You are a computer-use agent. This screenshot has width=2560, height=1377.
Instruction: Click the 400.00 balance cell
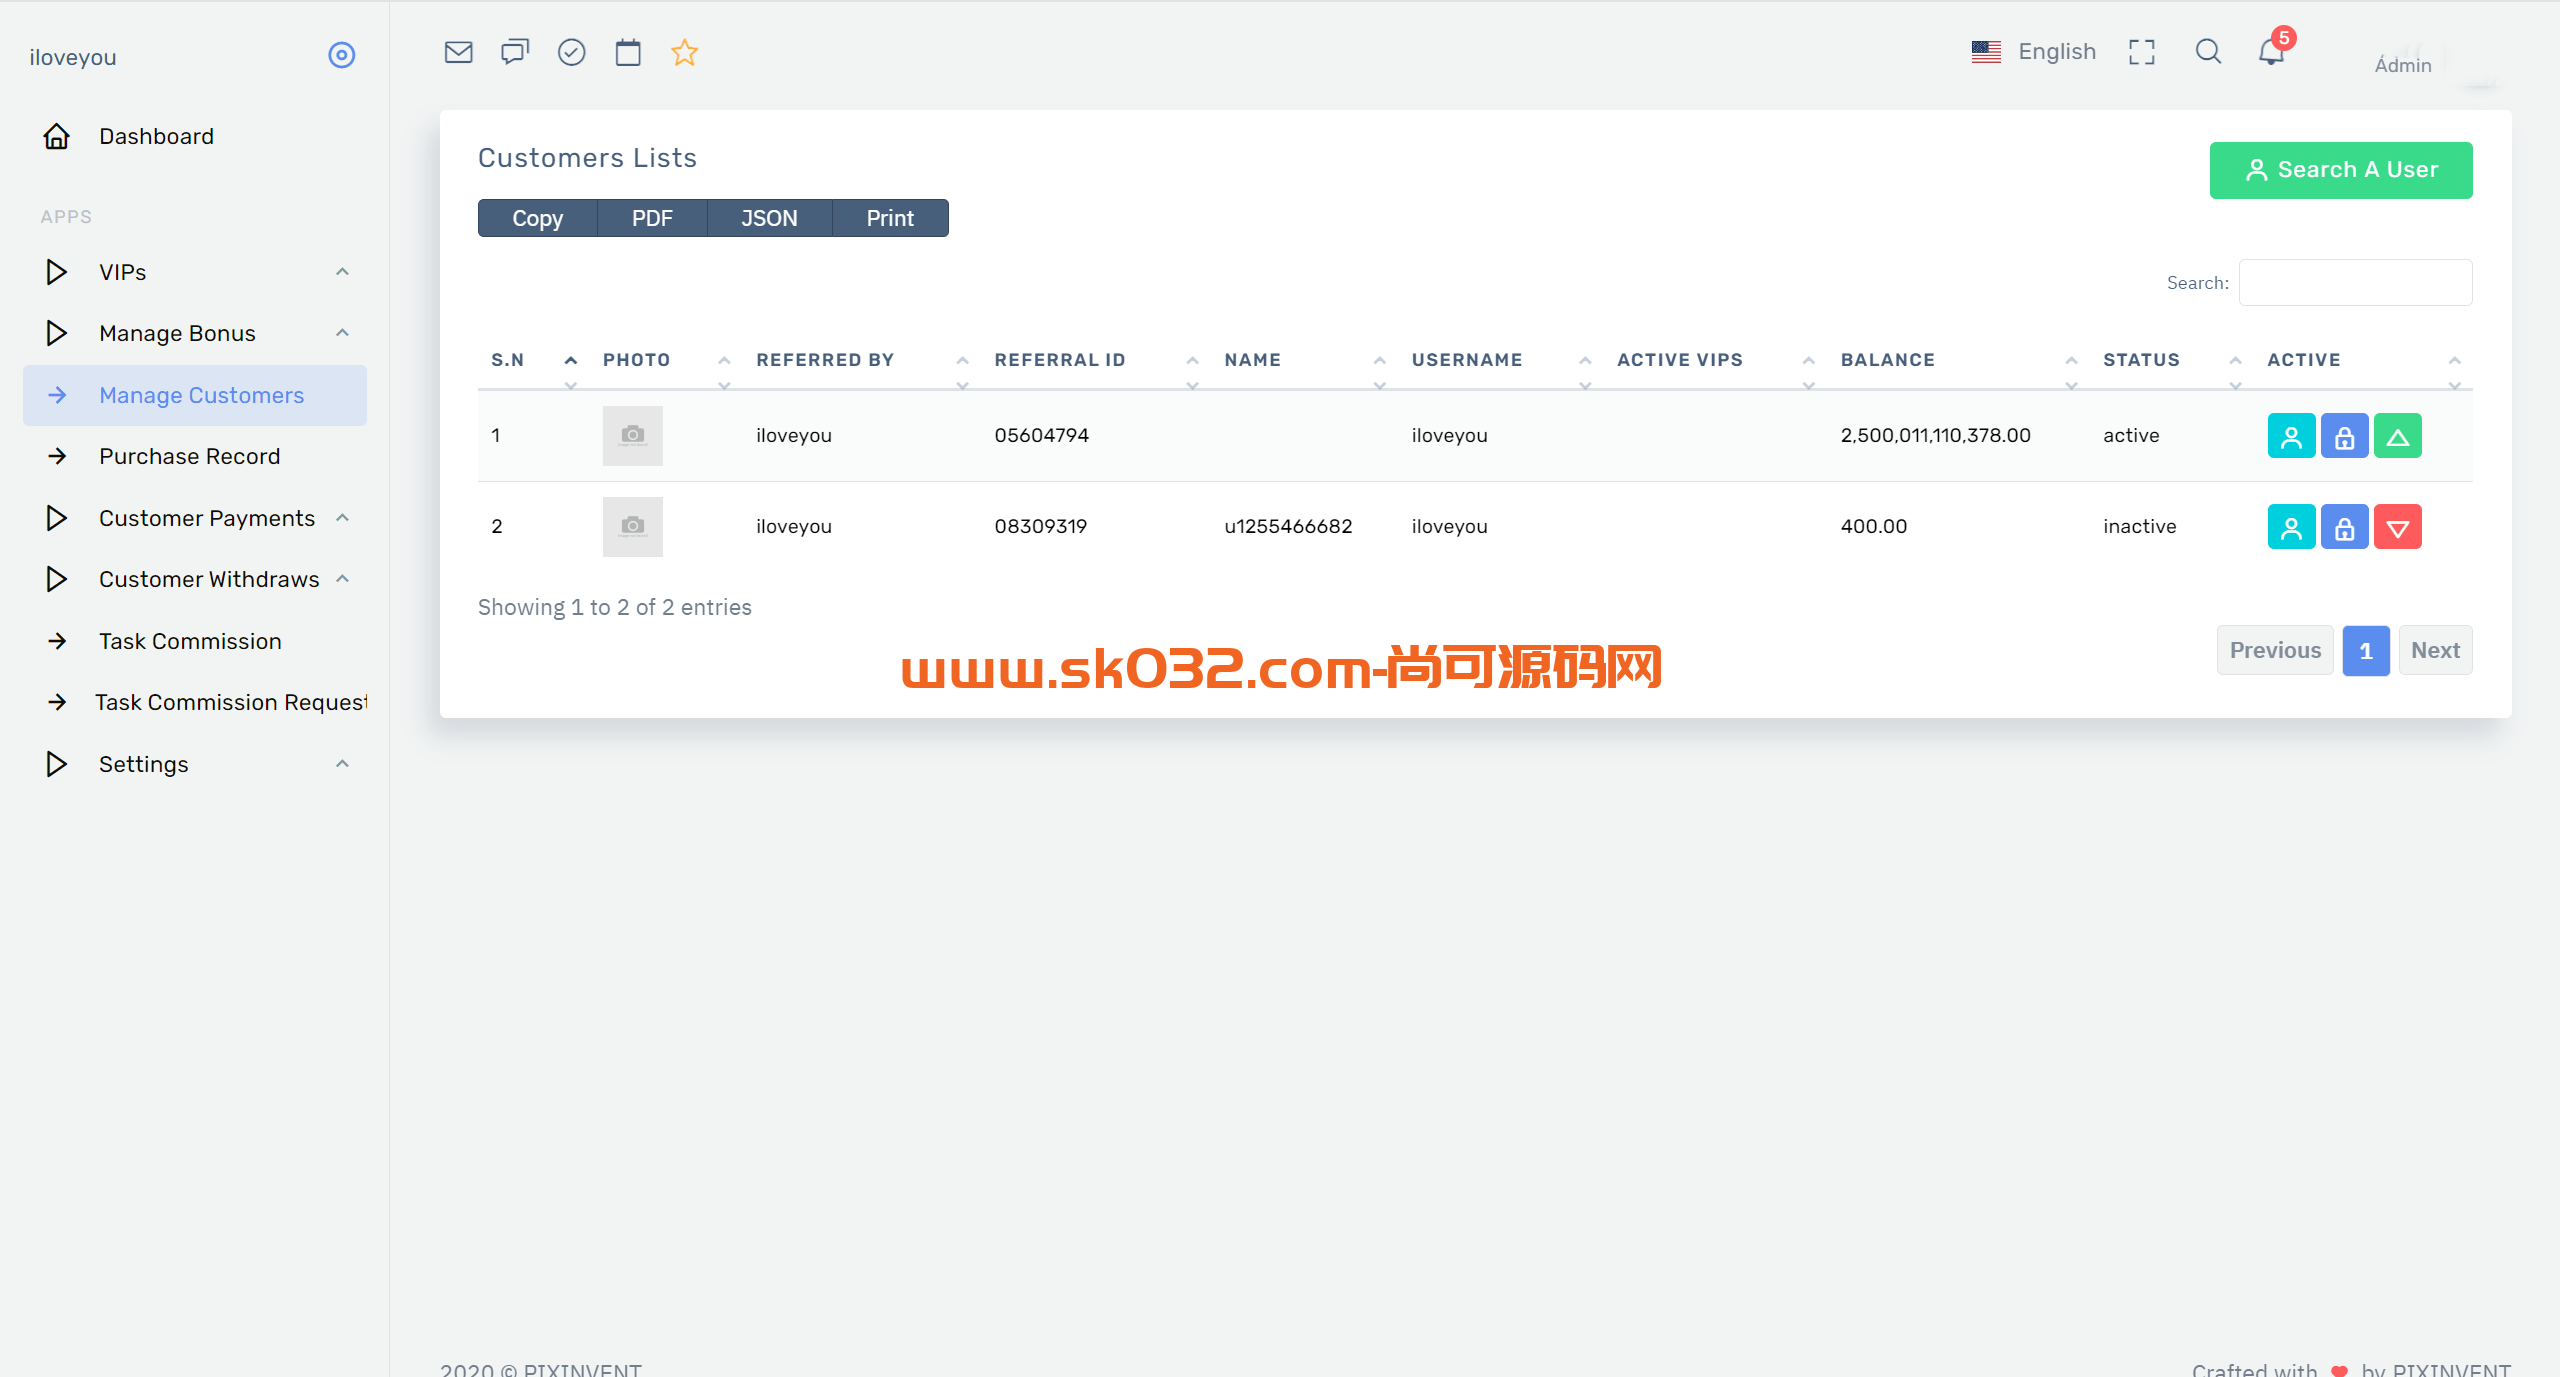click(x=1873, y=526)
